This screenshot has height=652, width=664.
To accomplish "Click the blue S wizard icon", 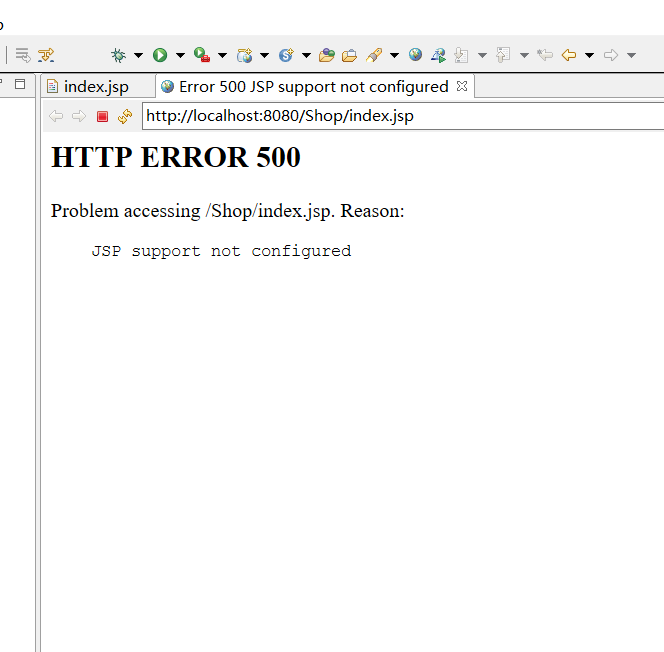I will pos(286,55).
